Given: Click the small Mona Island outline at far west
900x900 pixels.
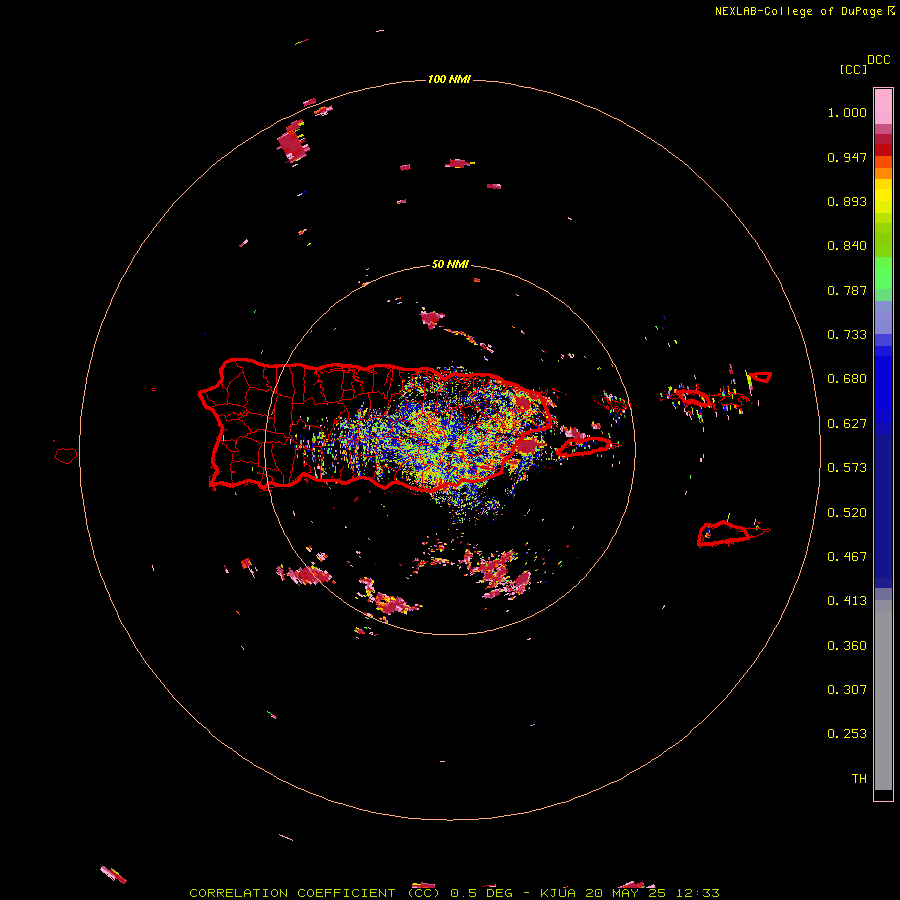Looking at the screenshot, I should [x=66, y=455].
